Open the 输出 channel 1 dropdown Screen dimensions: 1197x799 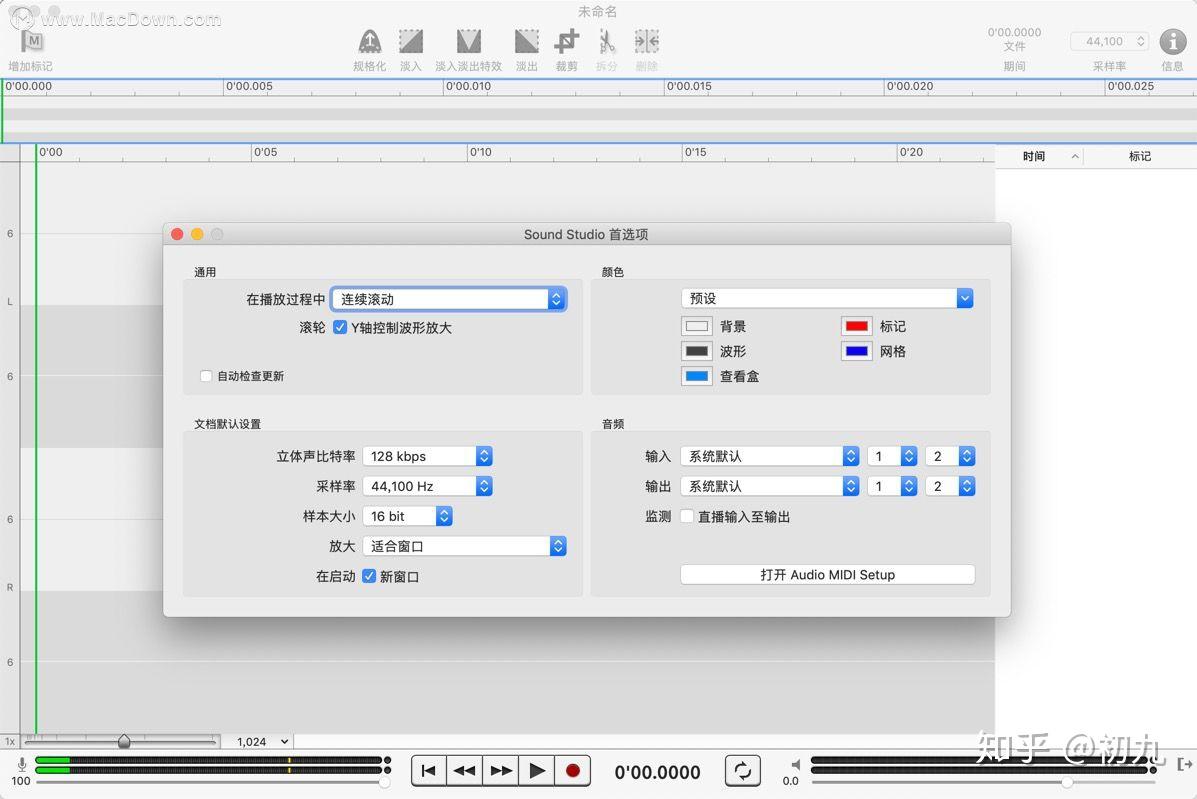pyautogui.click(x=892, y=486)
